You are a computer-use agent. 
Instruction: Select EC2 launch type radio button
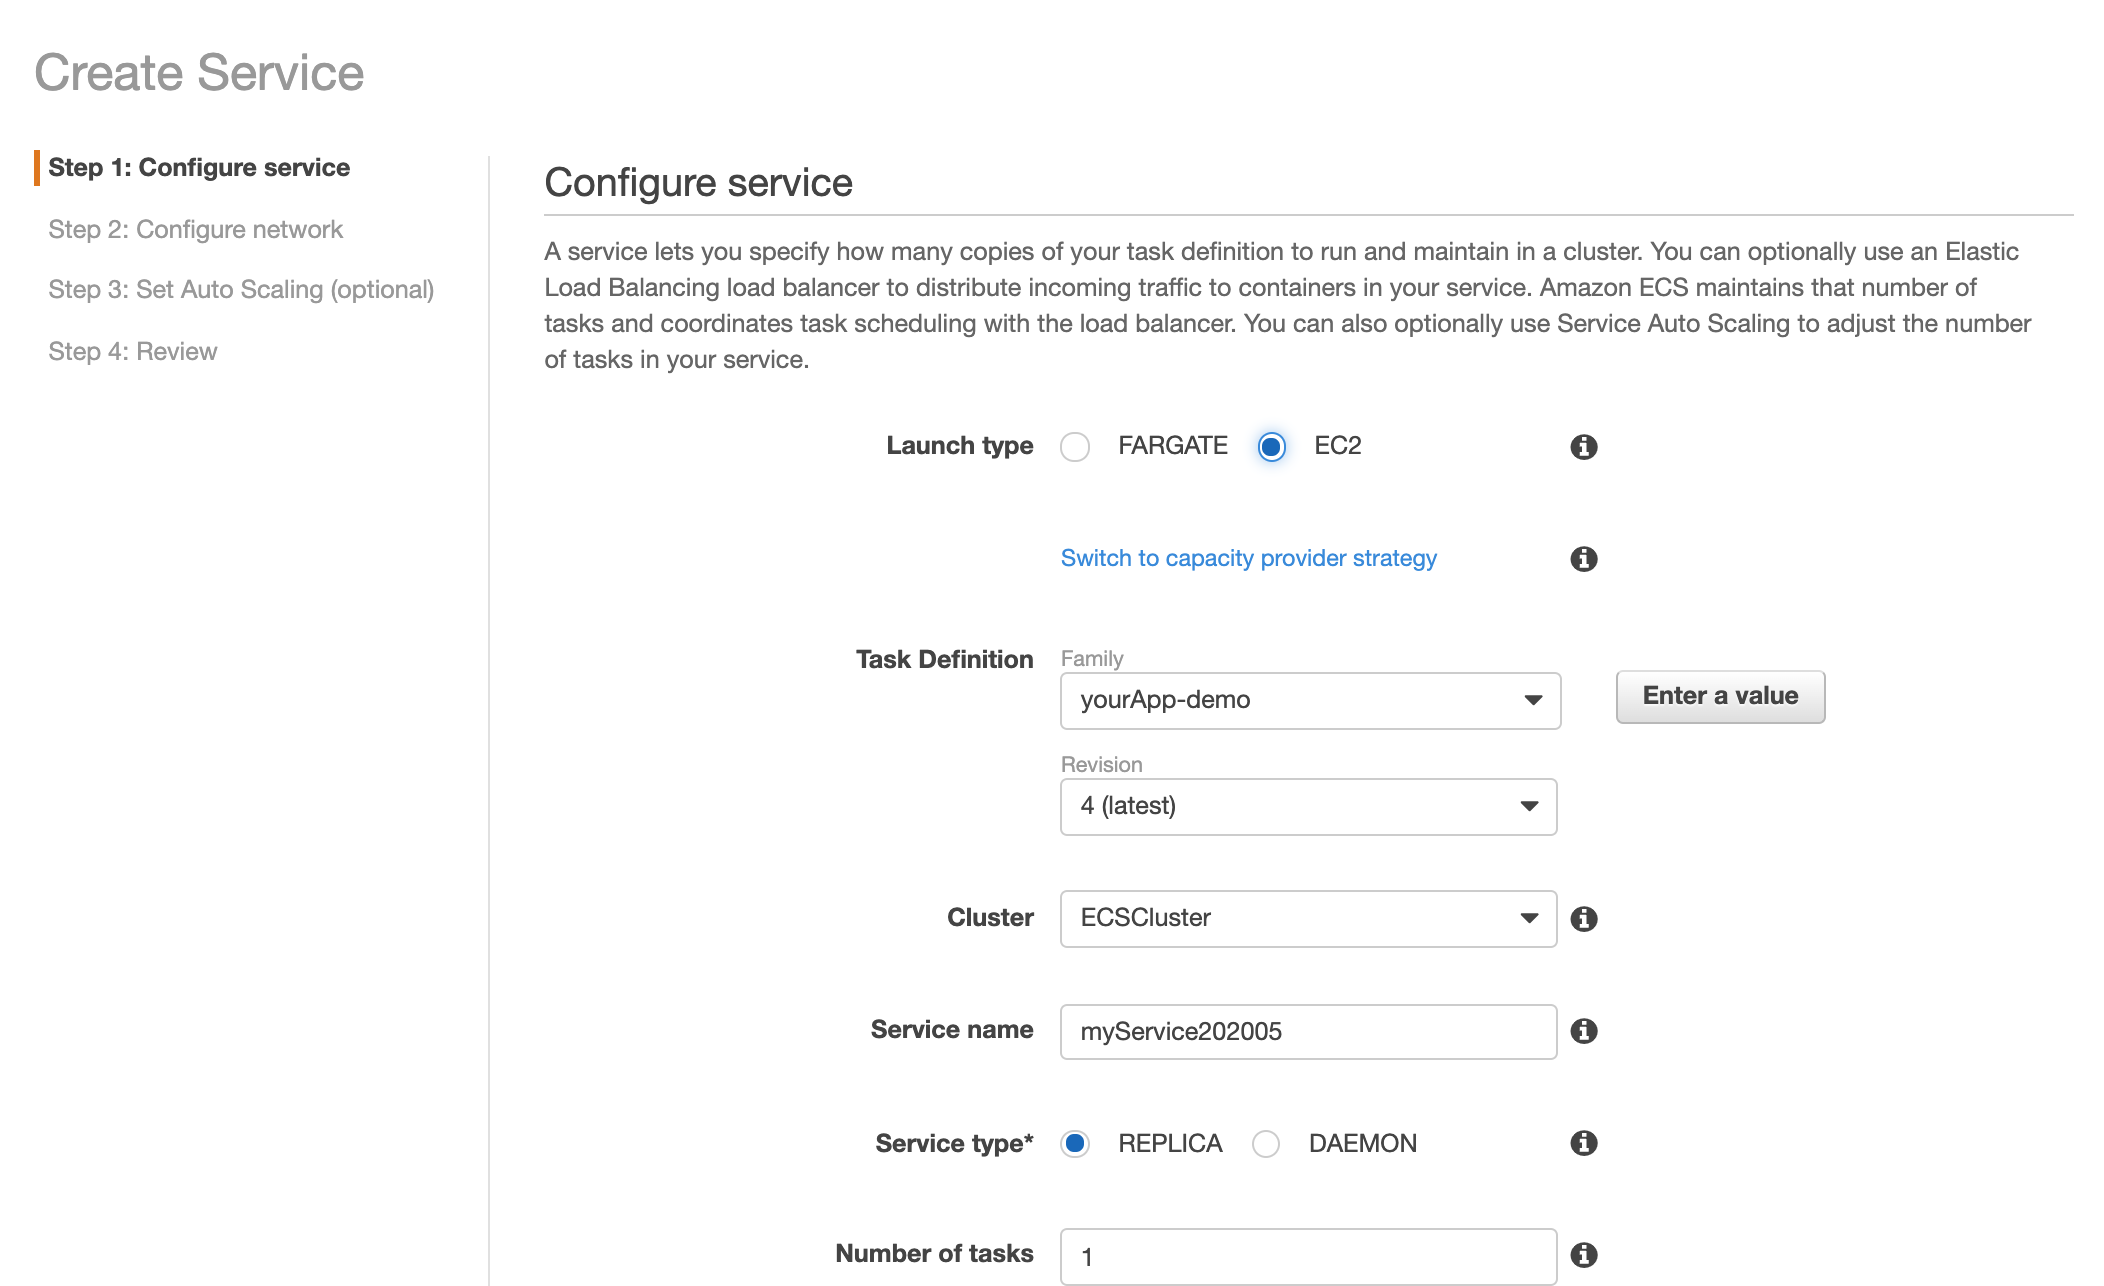[x=1271, y=447]
